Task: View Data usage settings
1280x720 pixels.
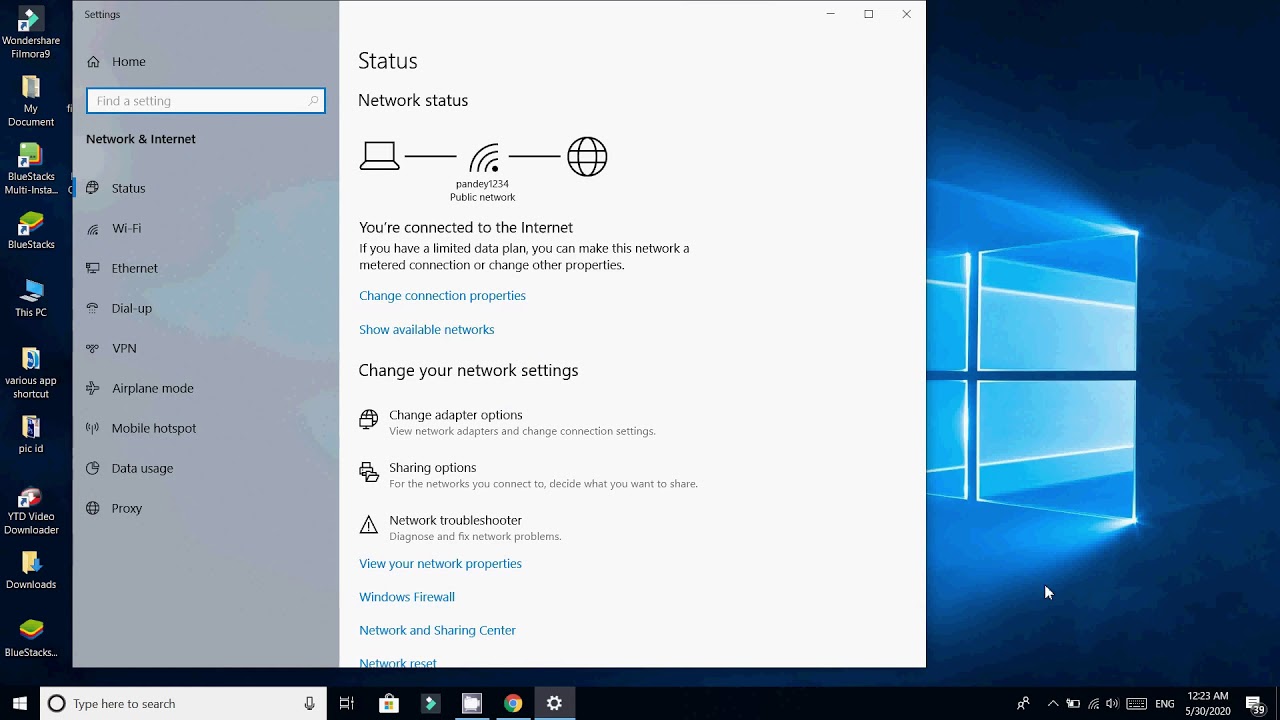Action: (142, 468)
